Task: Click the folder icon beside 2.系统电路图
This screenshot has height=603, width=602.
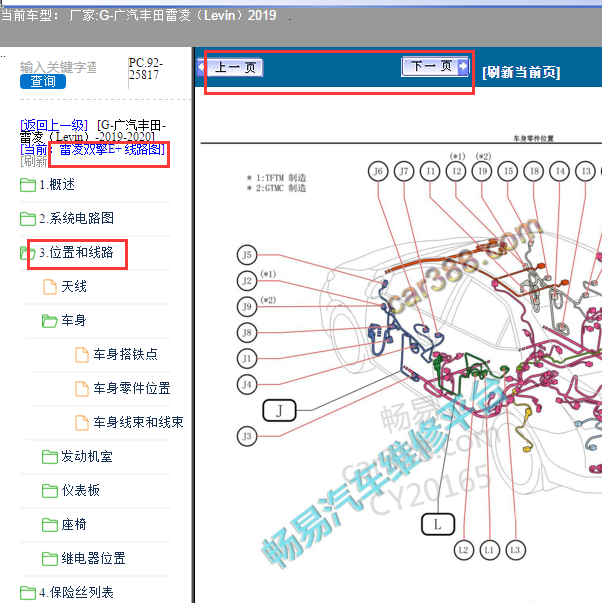Action: pos(28,219)
